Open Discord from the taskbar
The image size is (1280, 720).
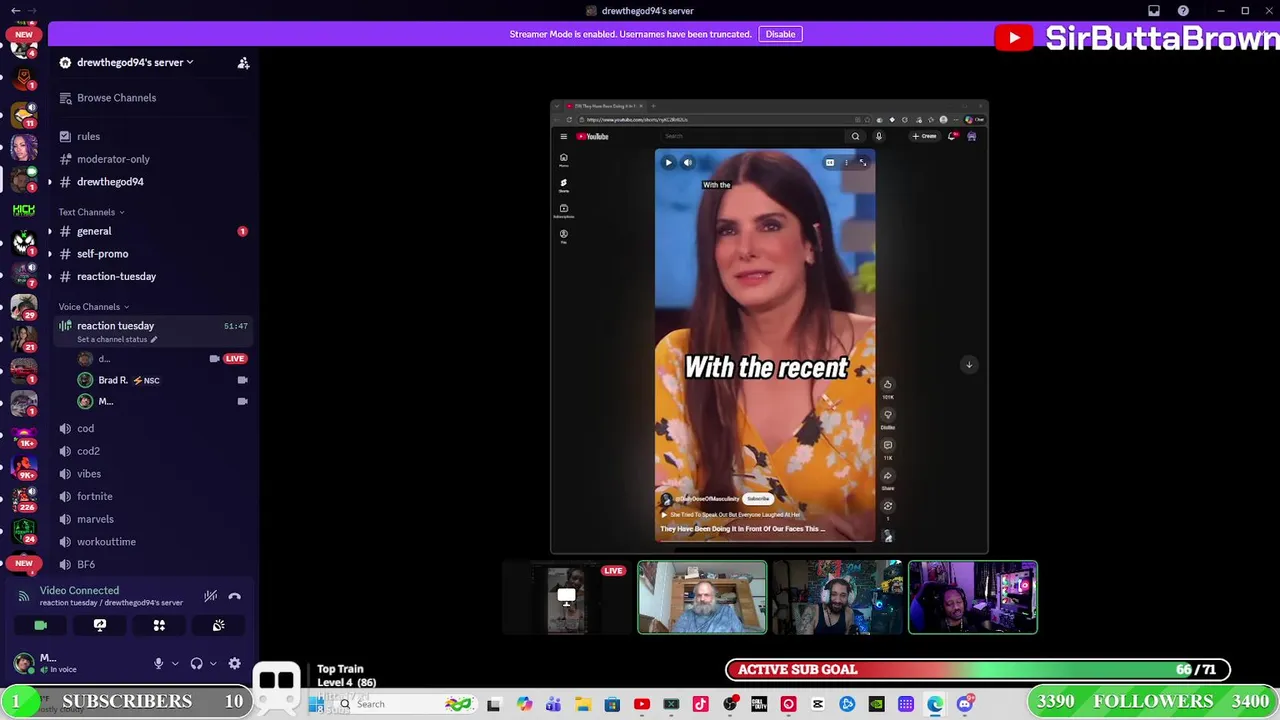[965, 705]
